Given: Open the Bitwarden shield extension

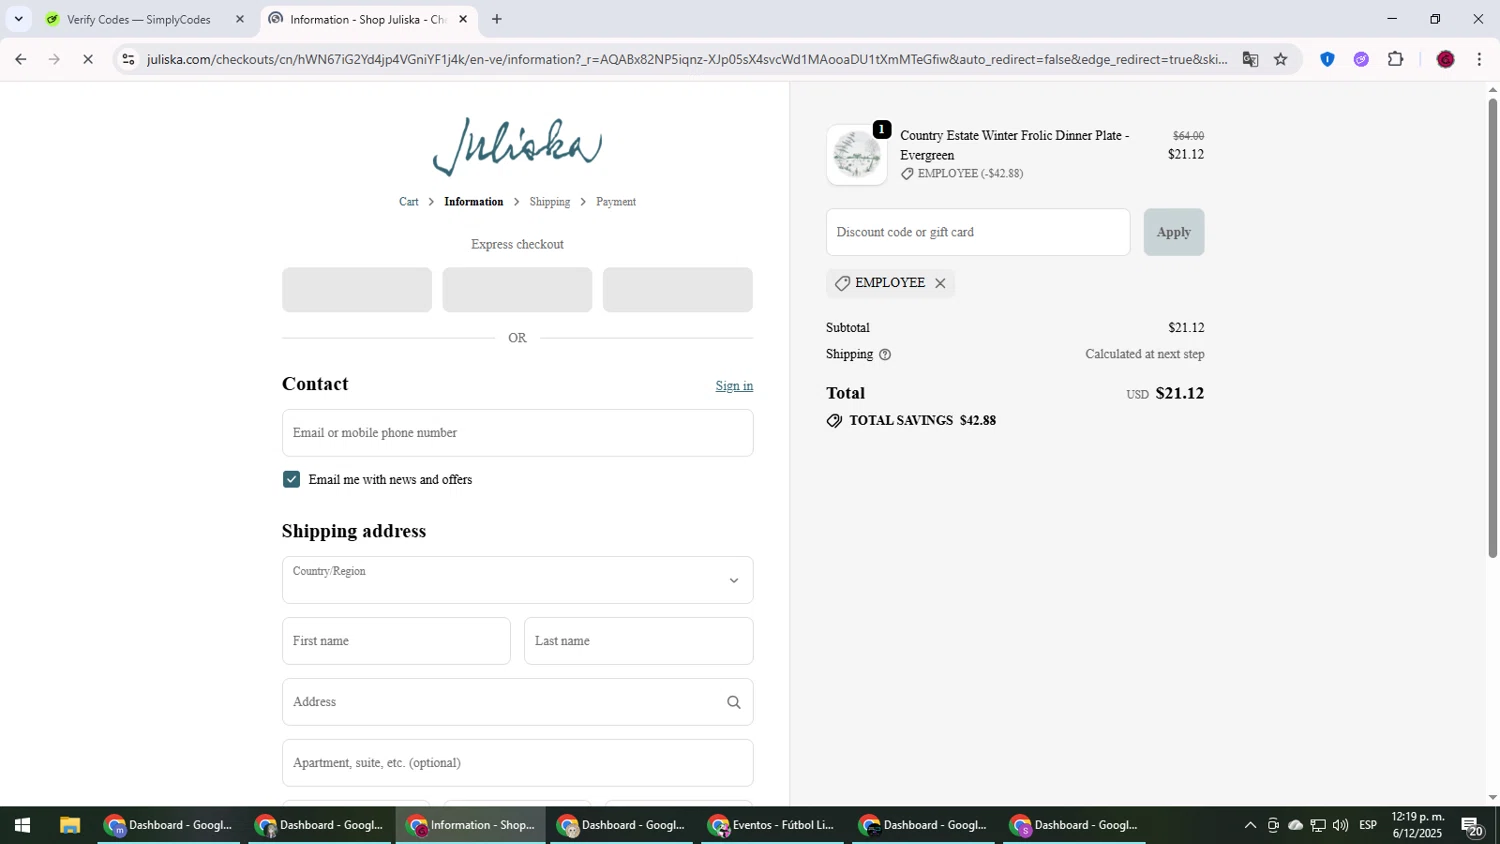Looking at the screenshot, I should 1327,59.
